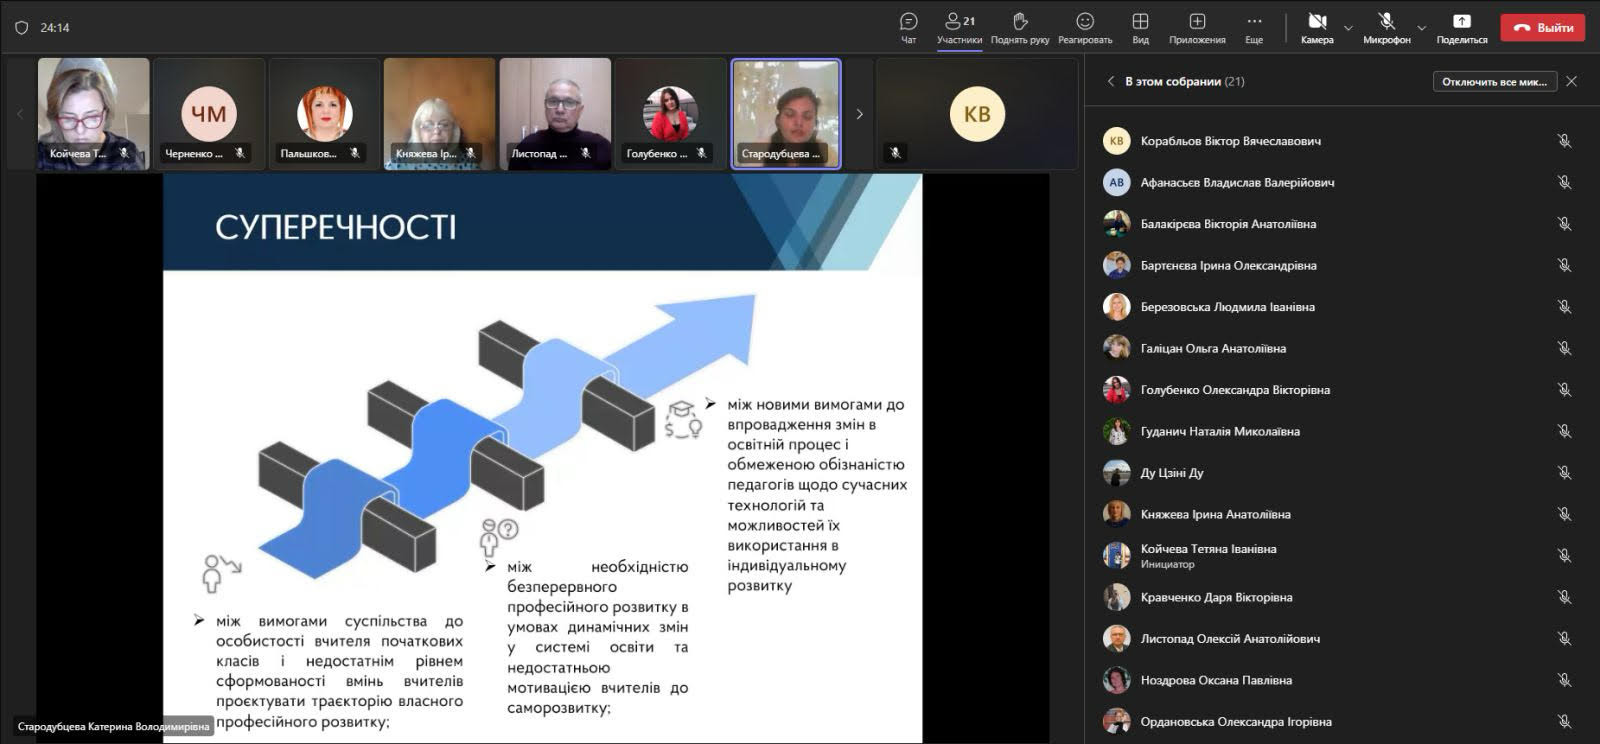Toggle mic icon for Корабльов Віктор Вячеславович
The width and height of the screenshot is (1600, 744).
point(1564,141)
